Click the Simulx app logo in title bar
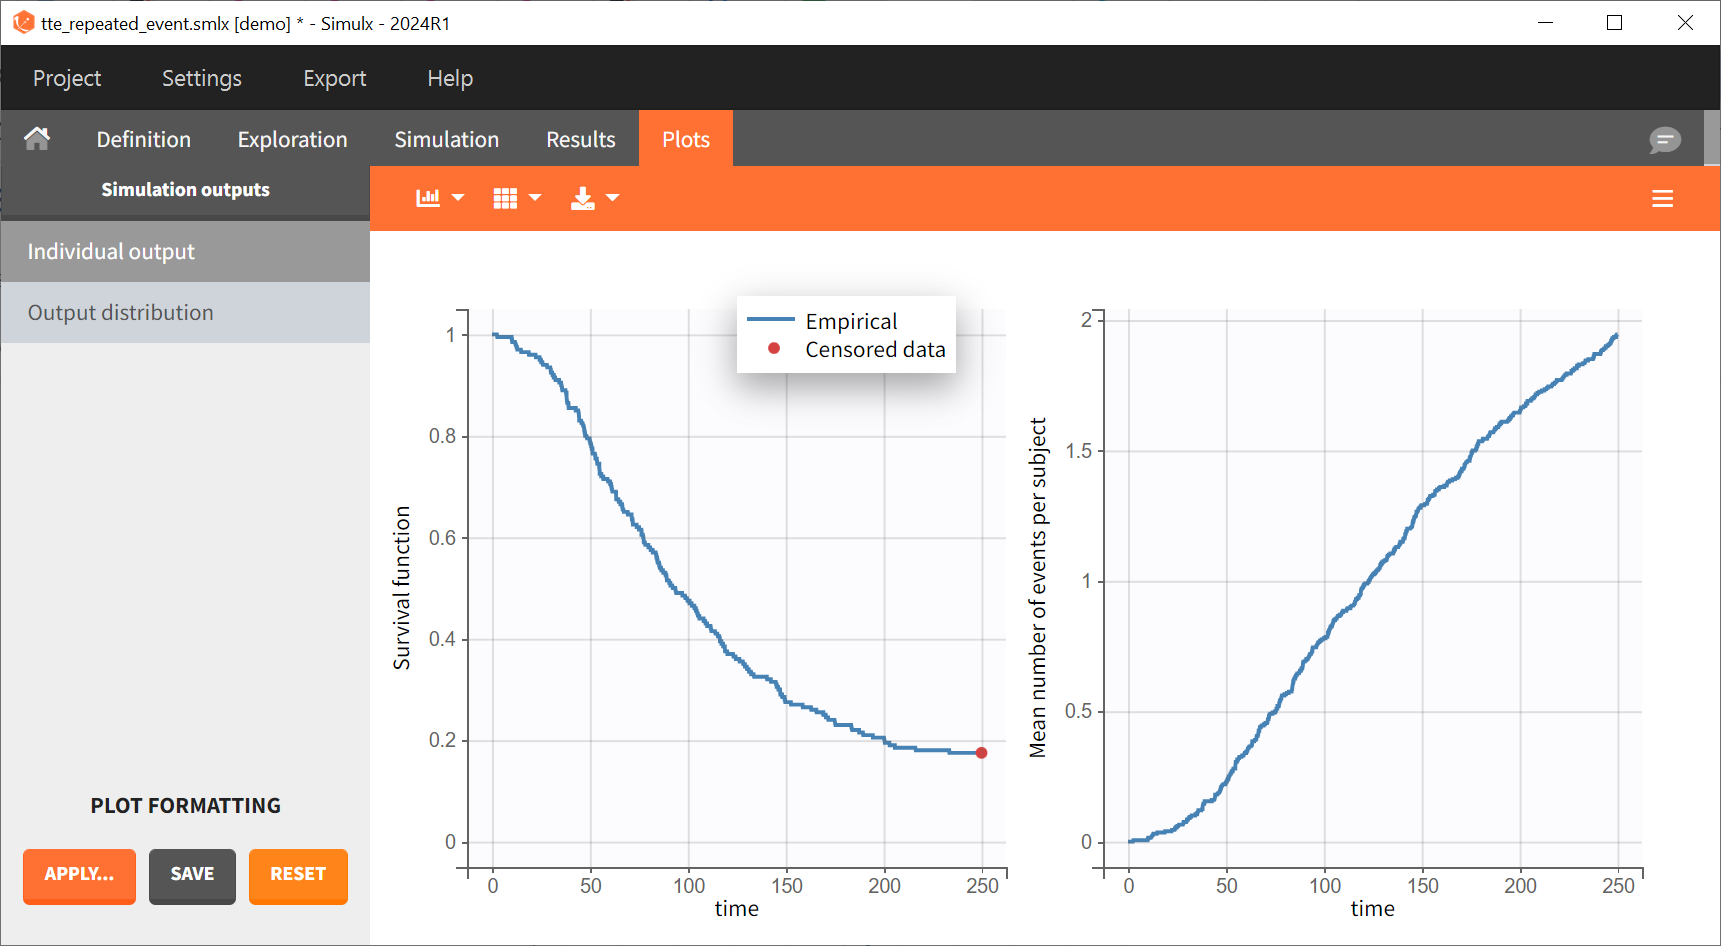The height and width of the screenshot is (946, 1721). point(23,23)
